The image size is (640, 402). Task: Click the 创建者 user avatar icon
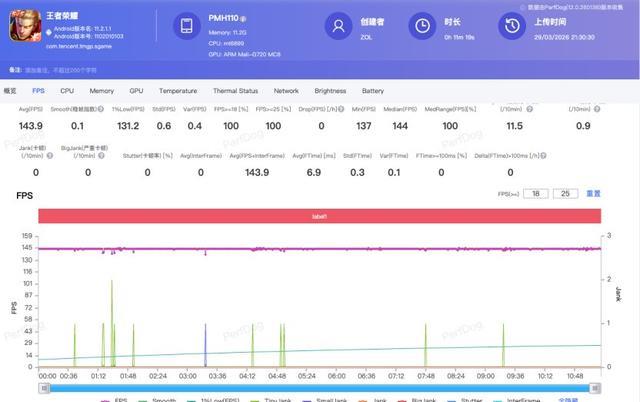[x=339, y=28]
